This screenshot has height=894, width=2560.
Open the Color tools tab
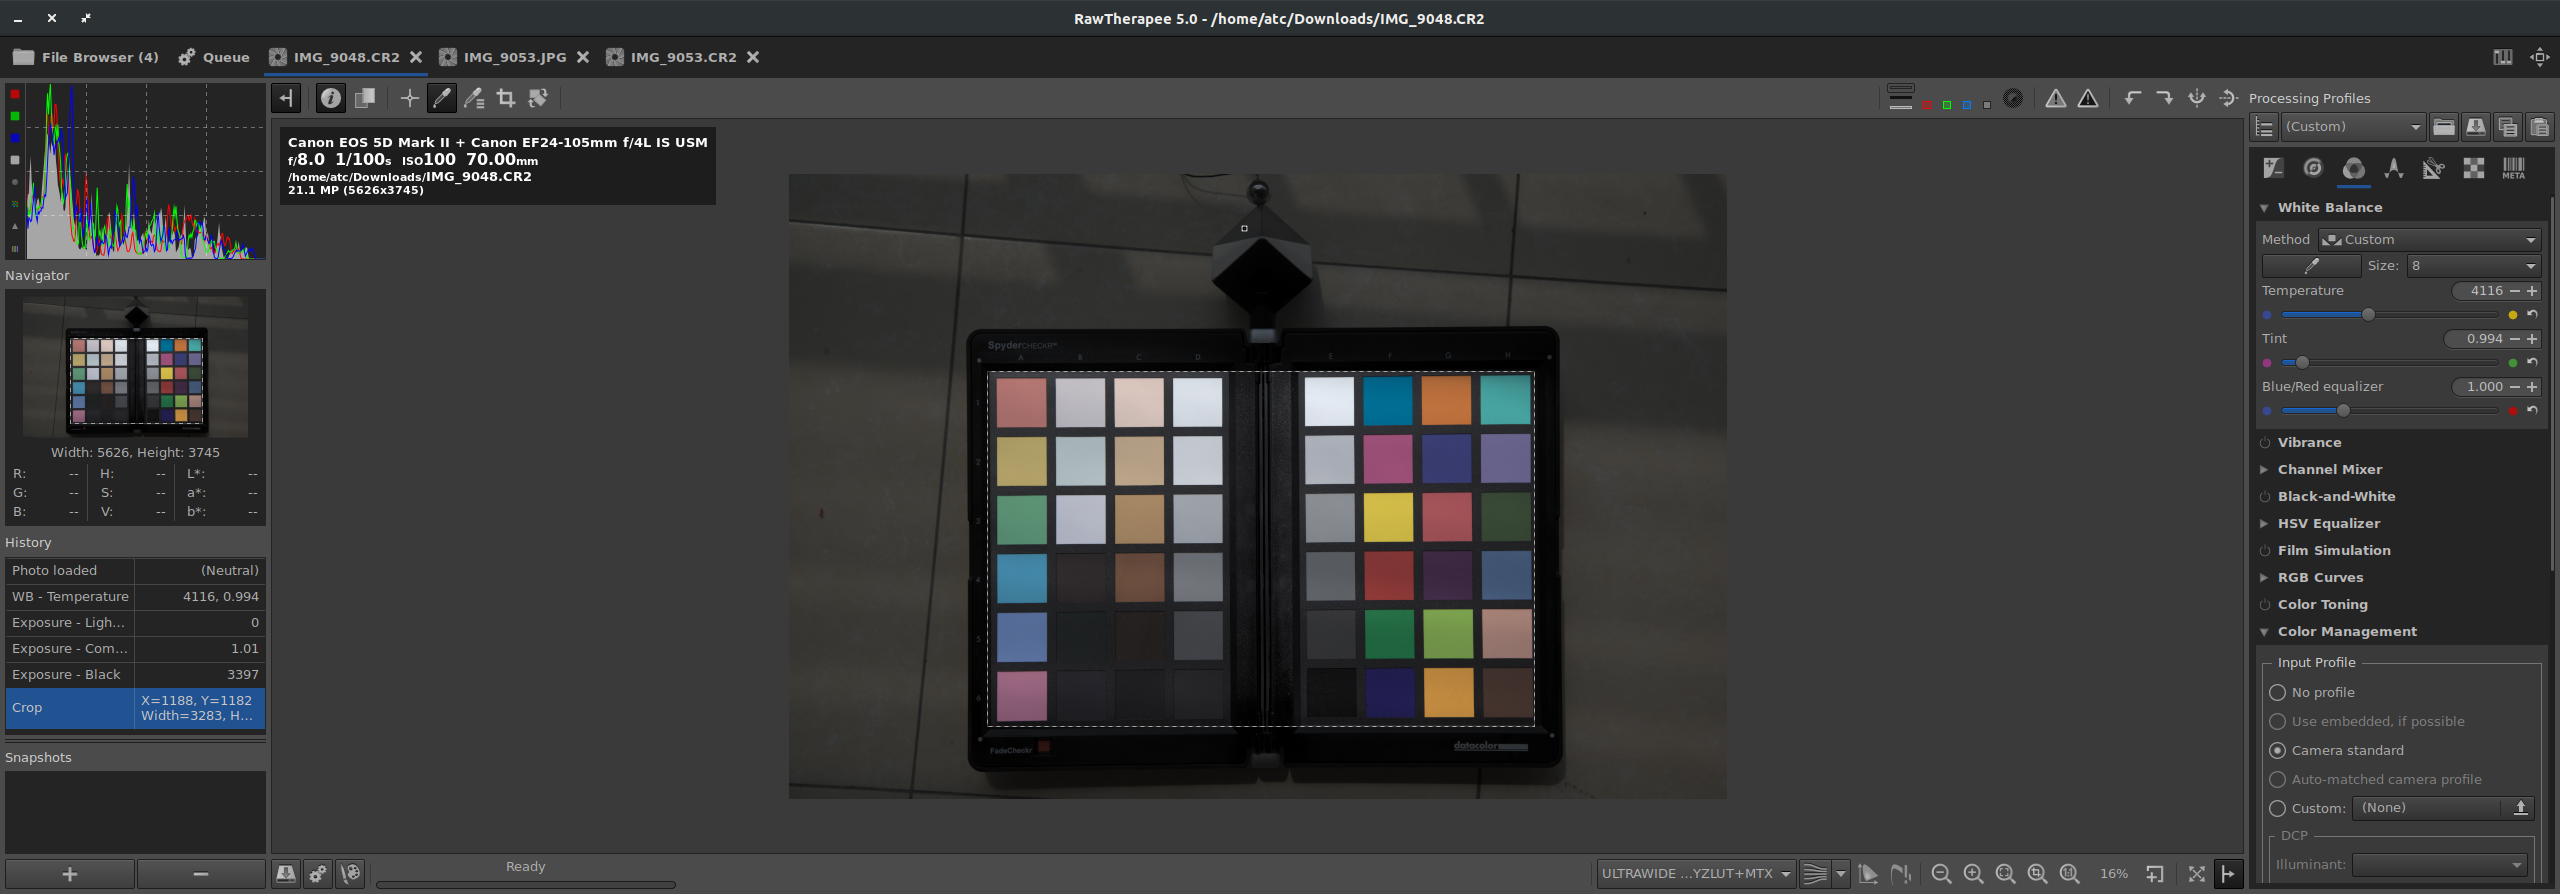point(2354,168)
